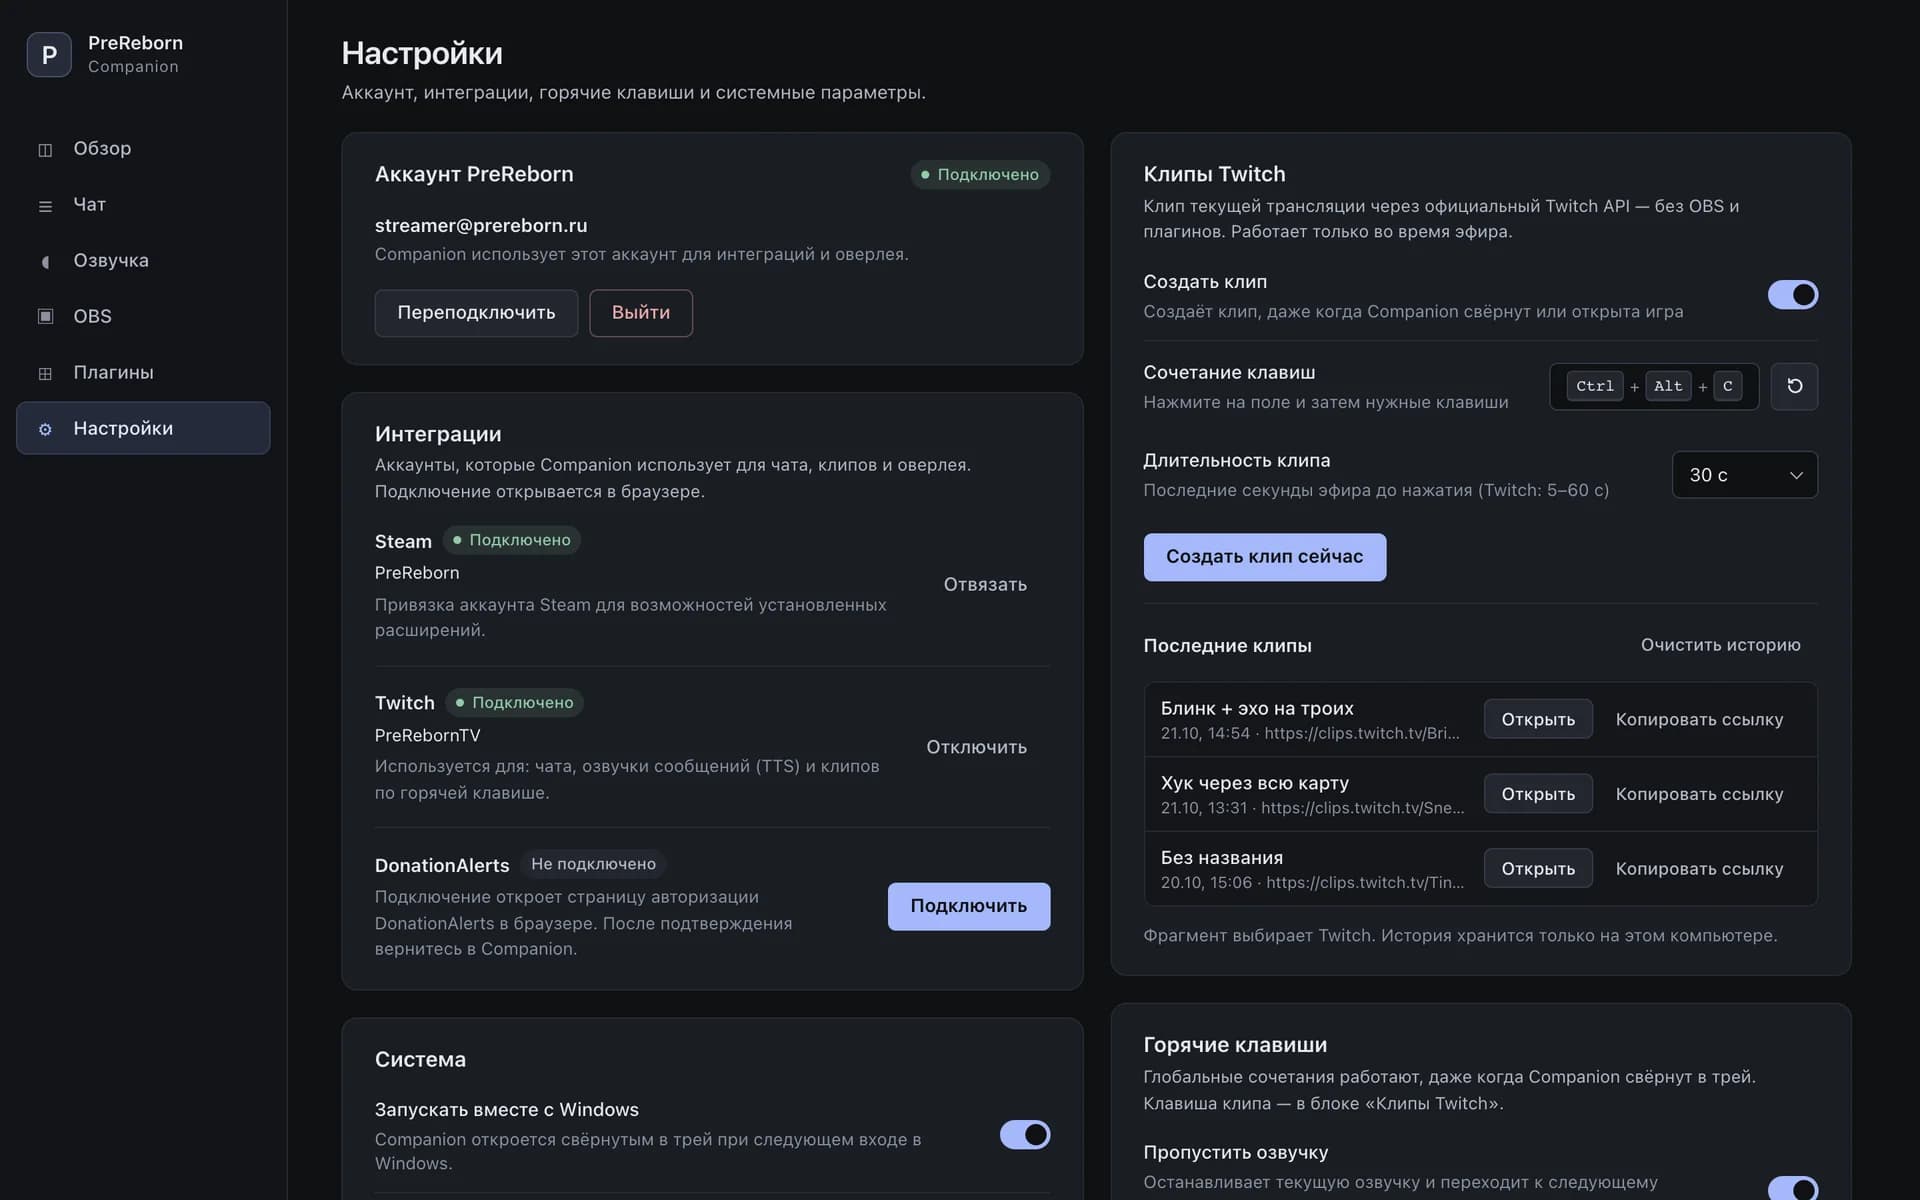Click the Выйти button
This screenshot has width=1920, height=1200.
641,313
